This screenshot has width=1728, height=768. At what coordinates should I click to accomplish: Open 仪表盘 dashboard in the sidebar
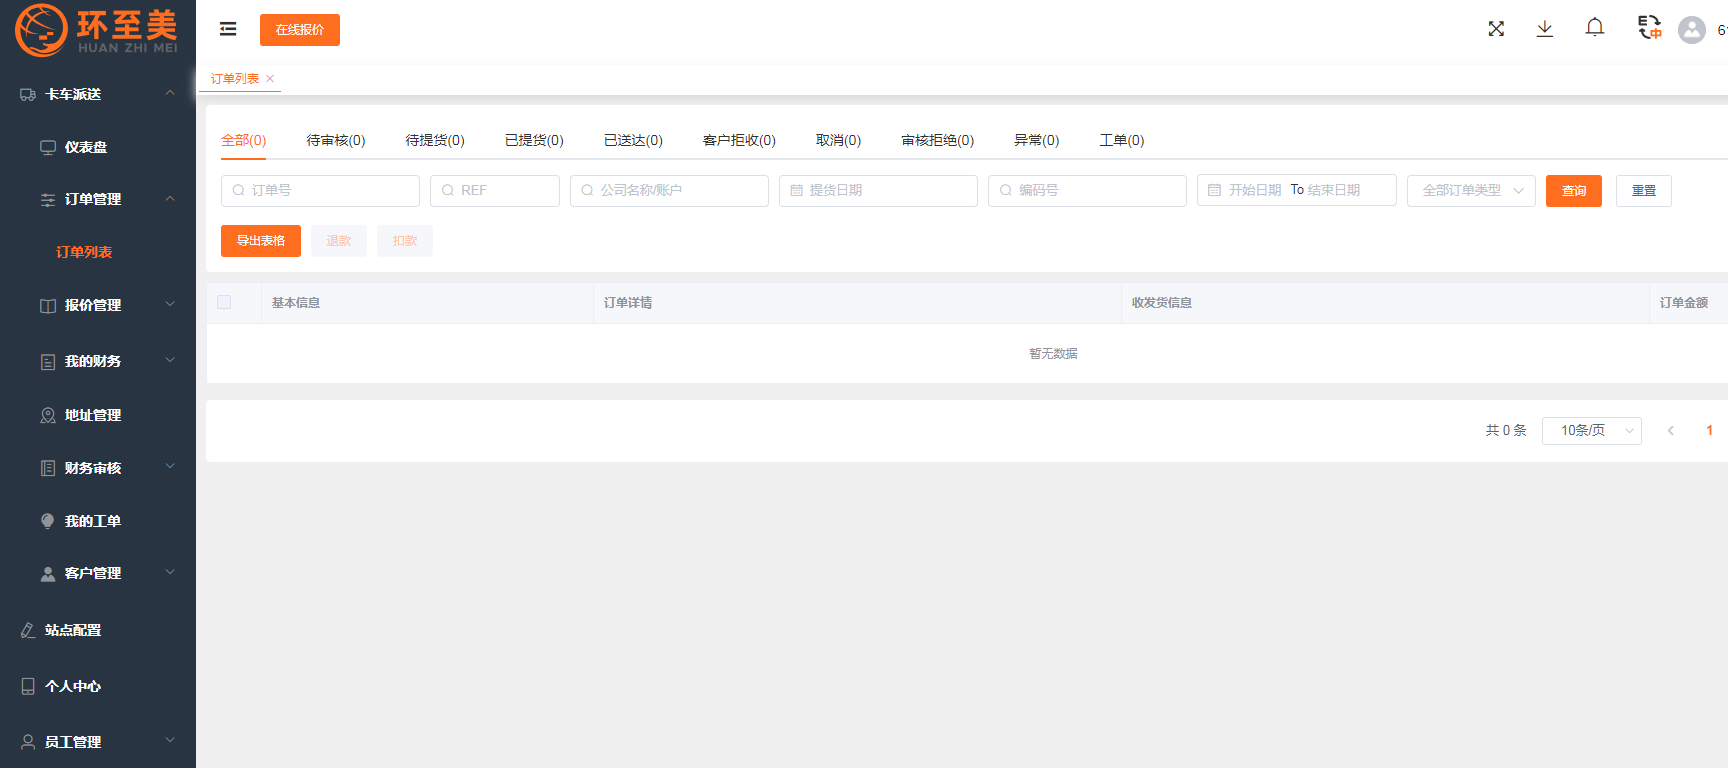point(86,147)
